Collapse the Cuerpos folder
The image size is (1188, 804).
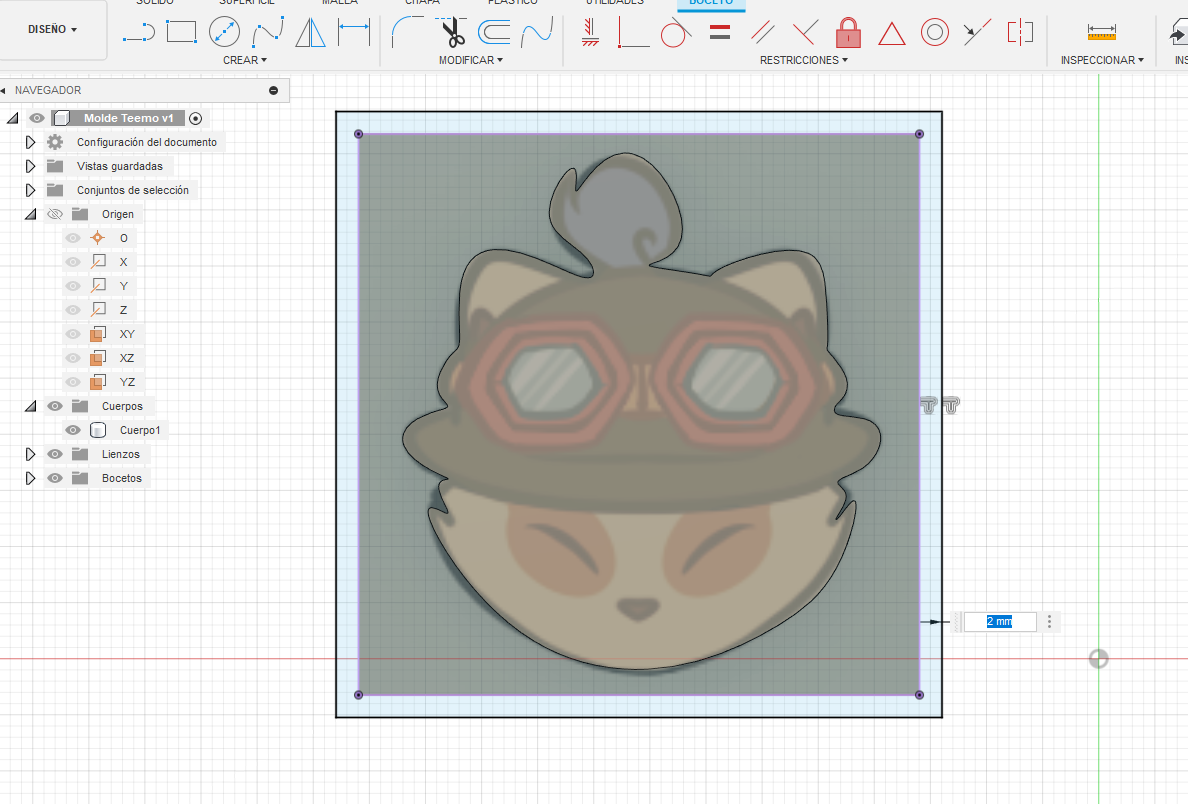[30, 406]
